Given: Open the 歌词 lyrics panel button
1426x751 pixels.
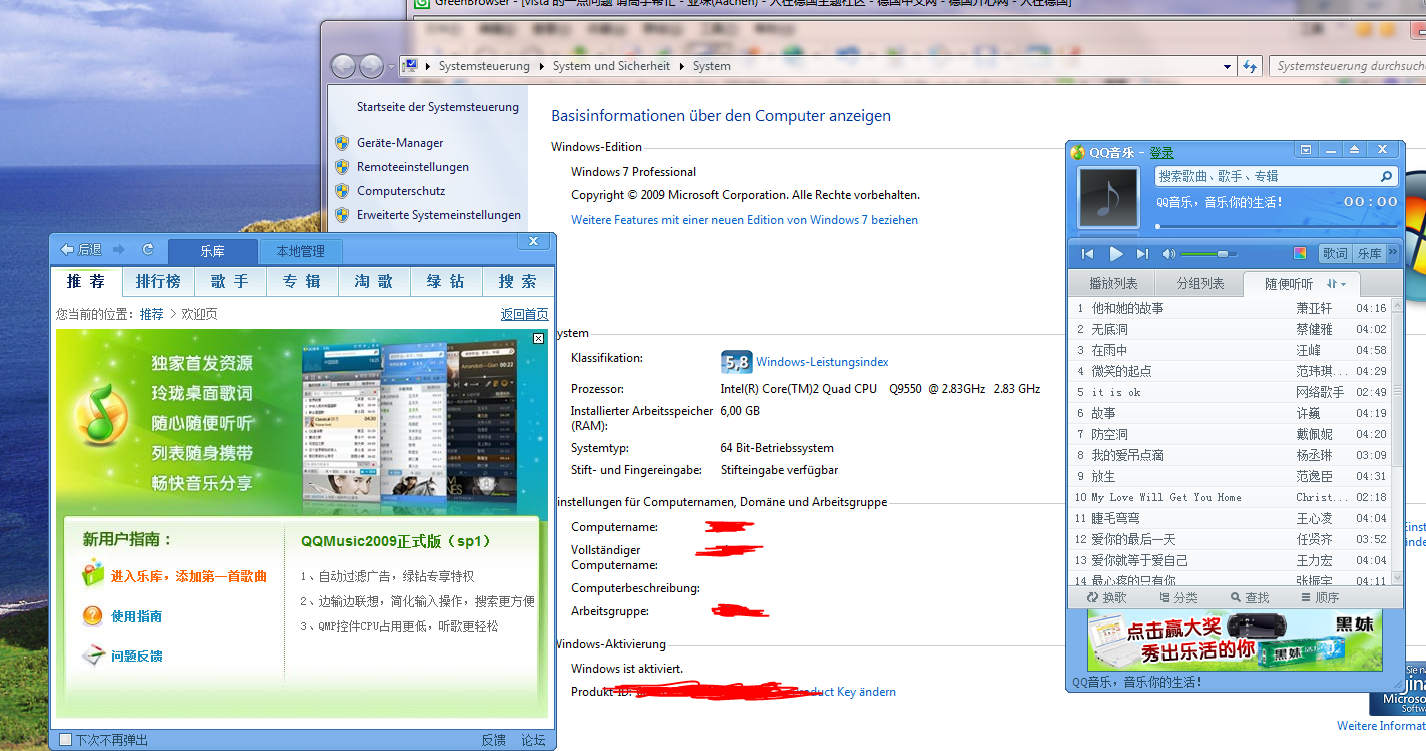Looking at the screenshot, I should click(x=1335, y=254).
